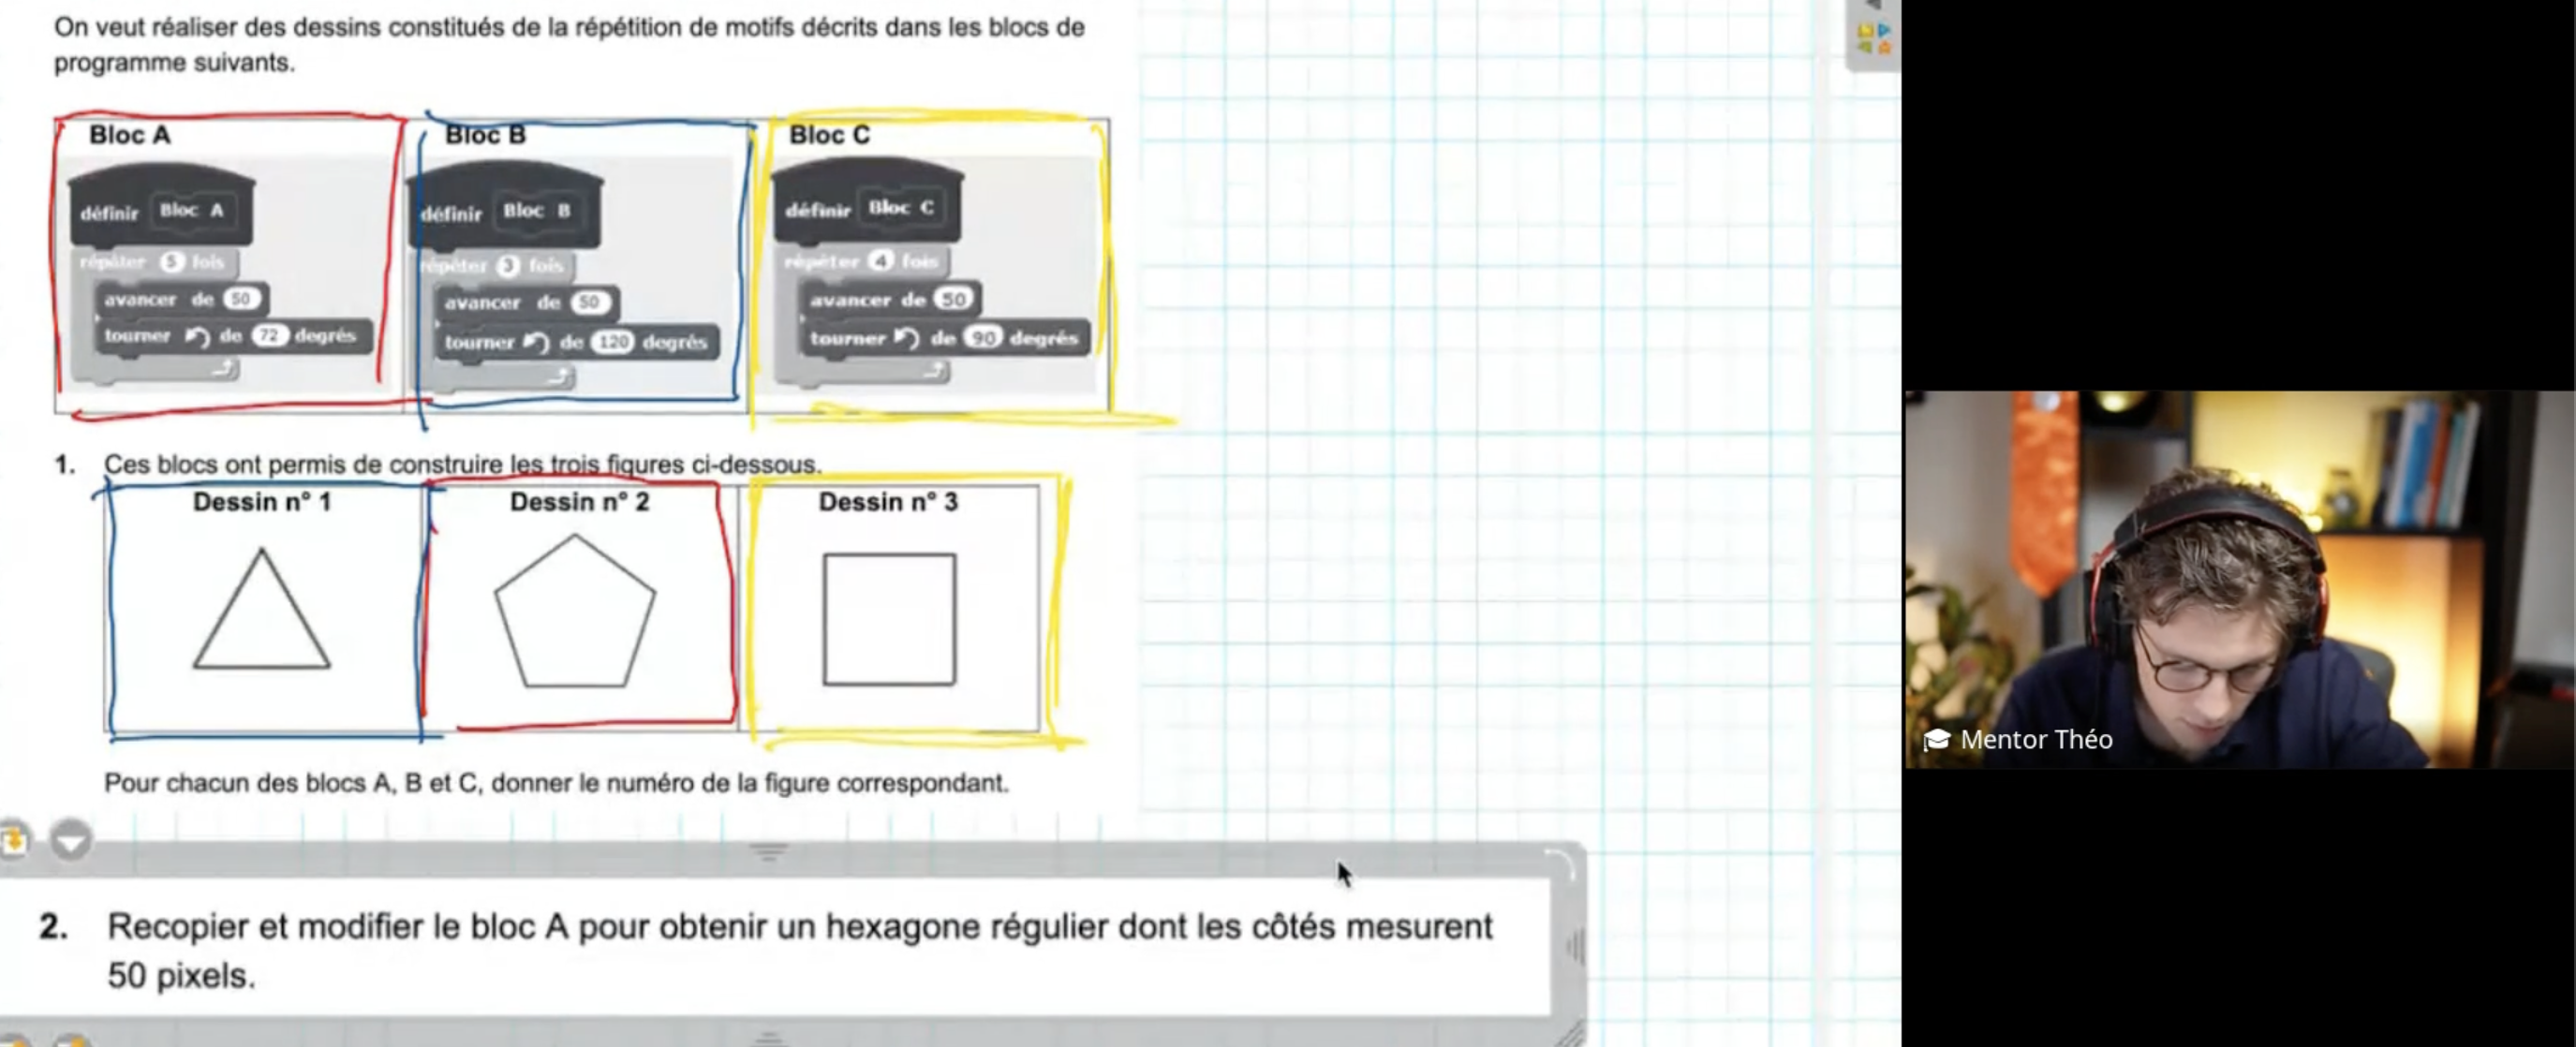Select the square in Dessin n° 3
Viewport: 2576px width, 1047px height.
(x=889, y=619)
